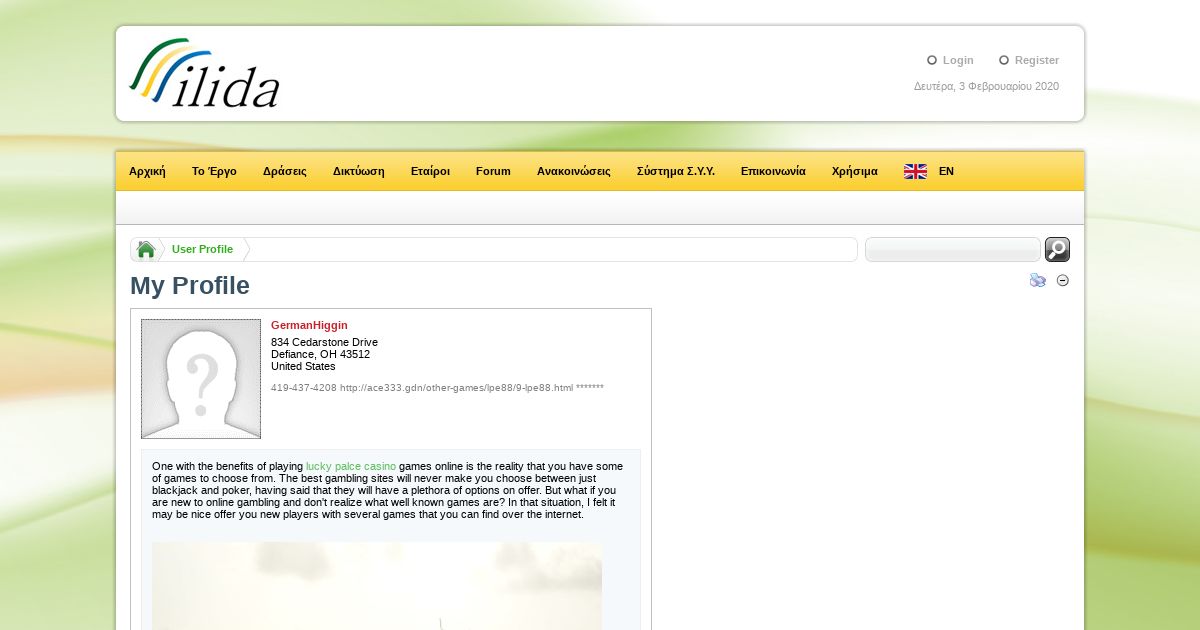Click the profile avatar placeholder image
The width and height of the screenshot is (1200, 630).
(201, 379)
